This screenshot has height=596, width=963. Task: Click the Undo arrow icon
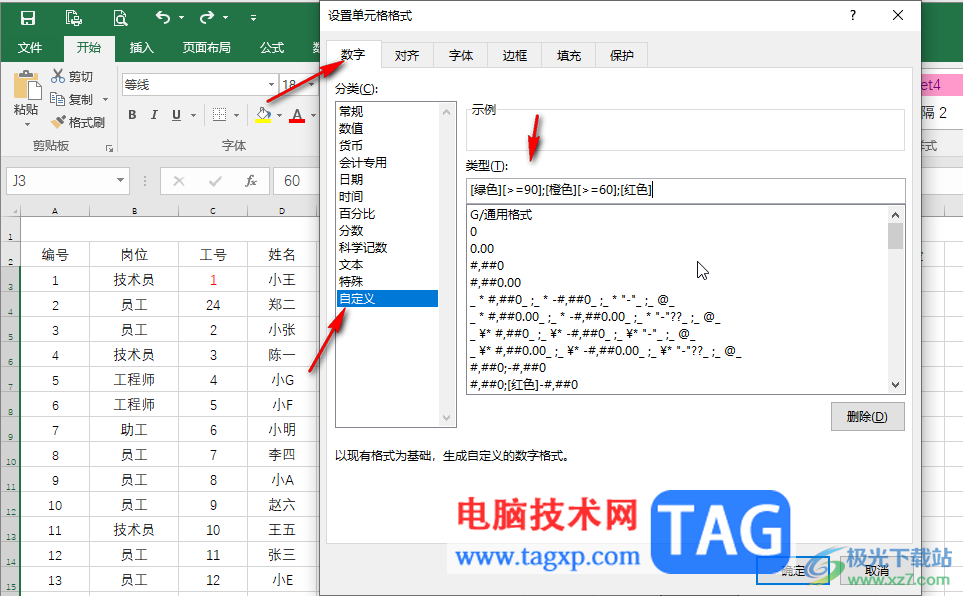click(x=163, y=17)
